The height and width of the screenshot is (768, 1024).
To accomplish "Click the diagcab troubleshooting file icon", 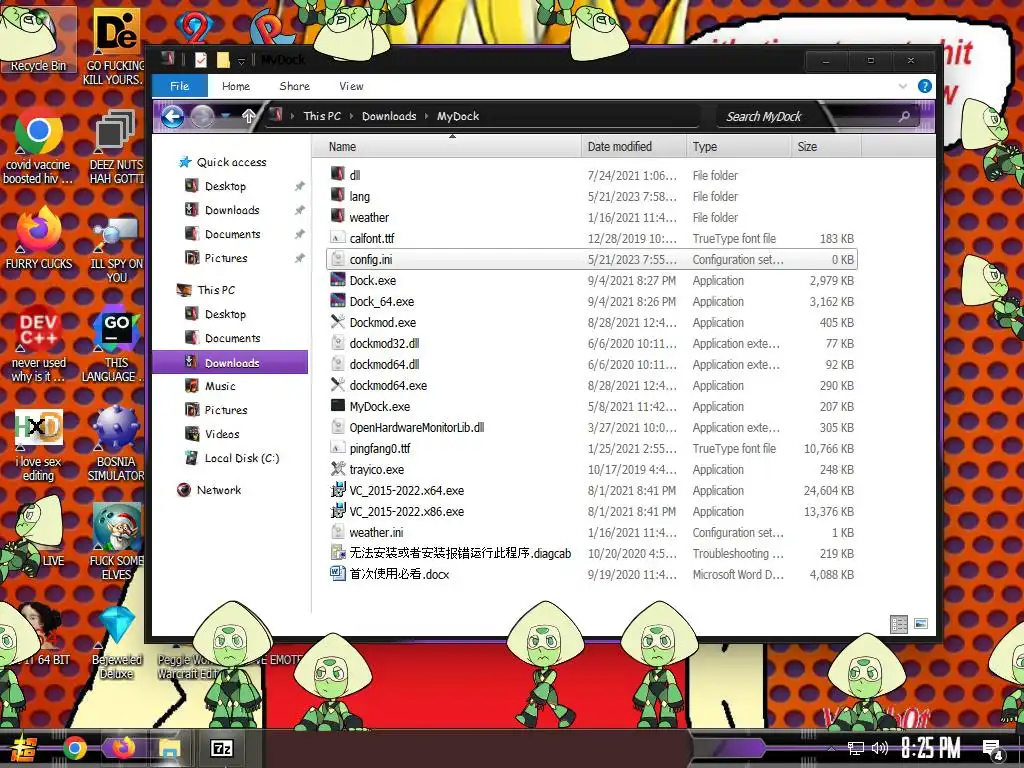I will pos(338,552).
